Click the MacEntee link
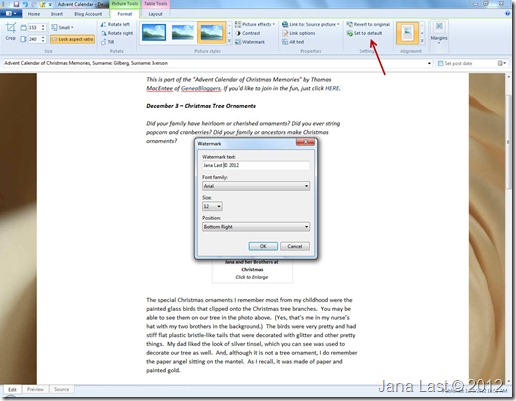516x401 pixels. (159, 88)
